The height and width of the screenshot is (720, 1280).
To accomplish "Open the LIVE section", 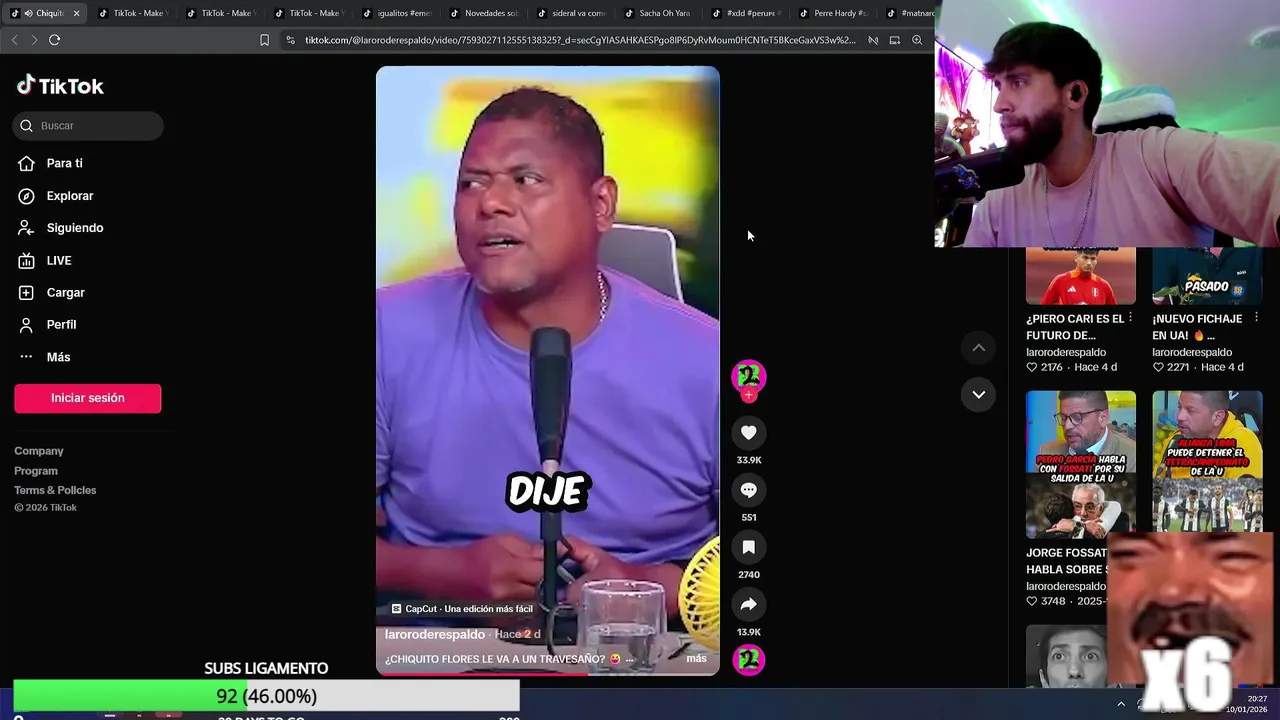I will click(58, 260).
